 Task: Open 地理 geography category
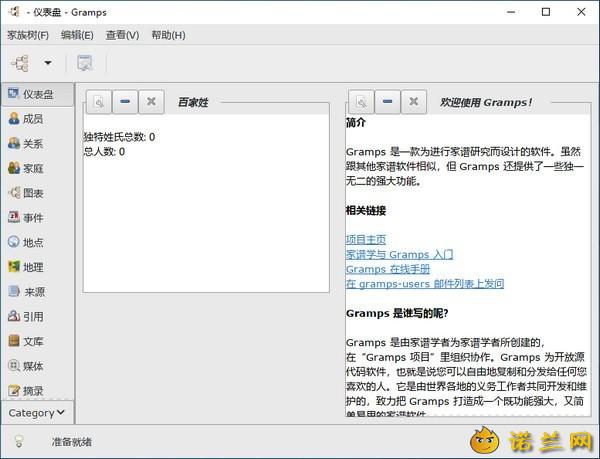(38, 267)
